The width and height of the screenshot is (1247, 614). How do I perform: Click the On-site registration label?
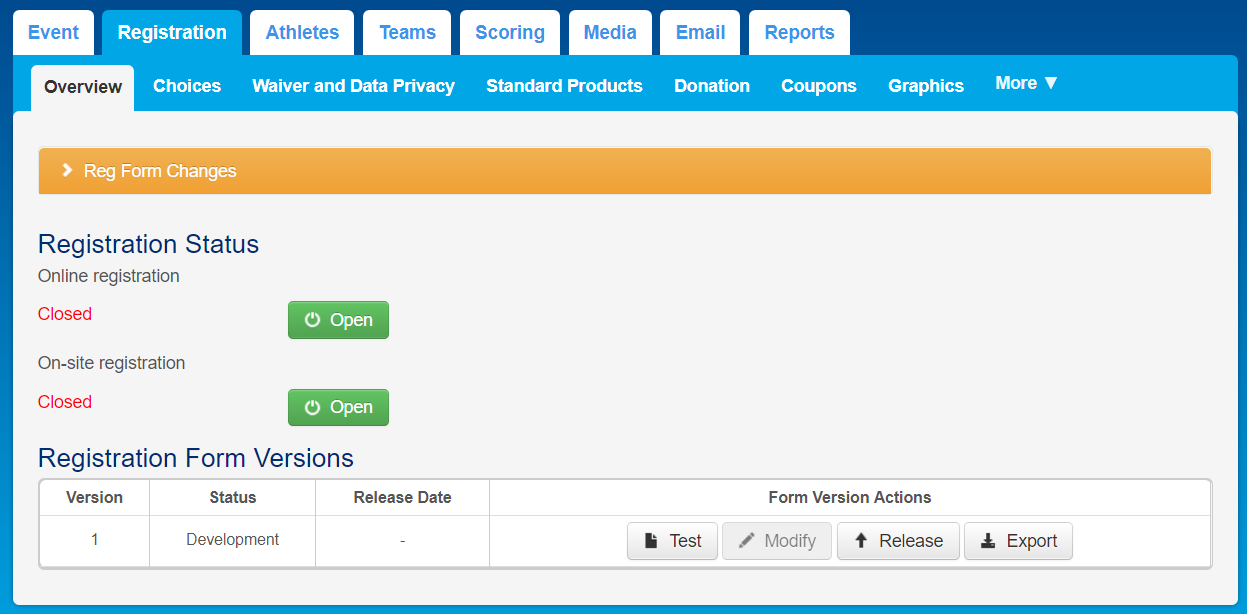[111, 363]
